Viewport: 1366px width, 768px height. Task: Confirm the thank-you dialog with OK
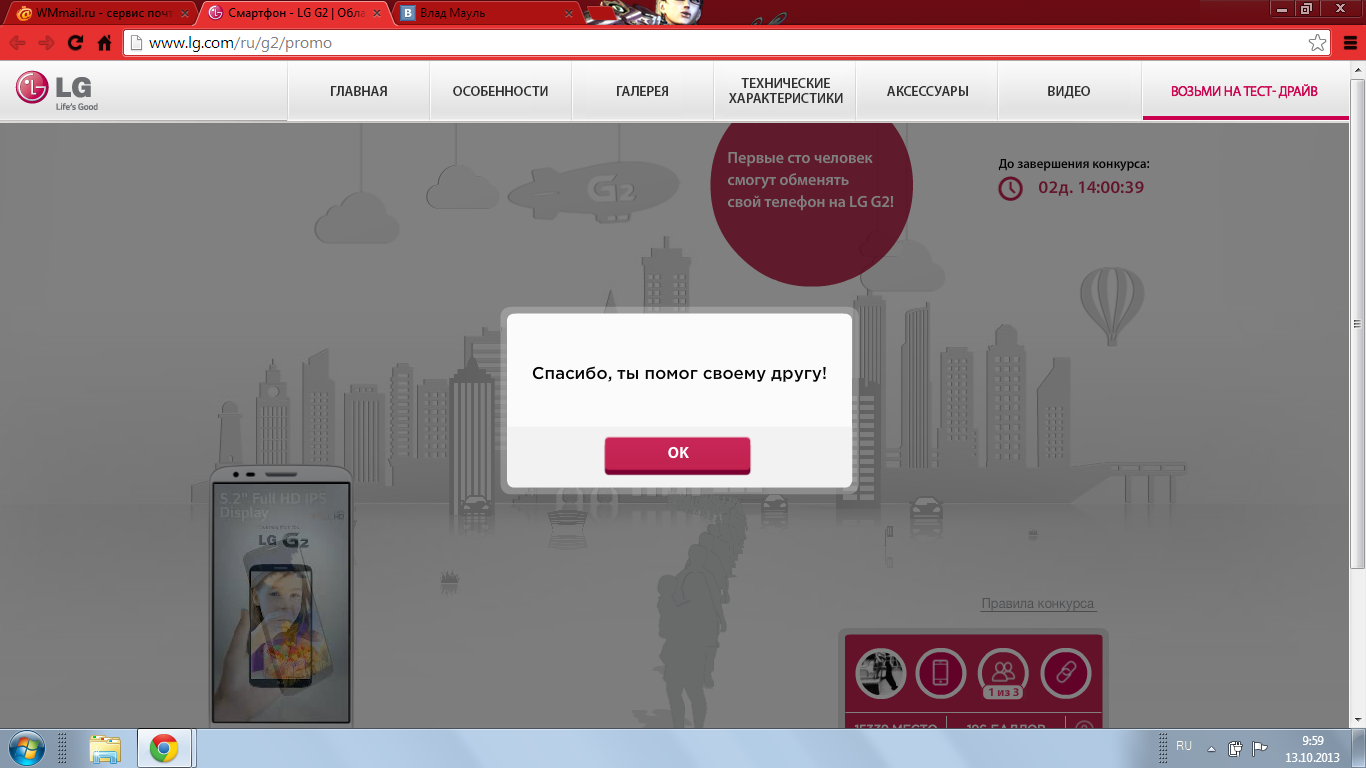point(677,454)
